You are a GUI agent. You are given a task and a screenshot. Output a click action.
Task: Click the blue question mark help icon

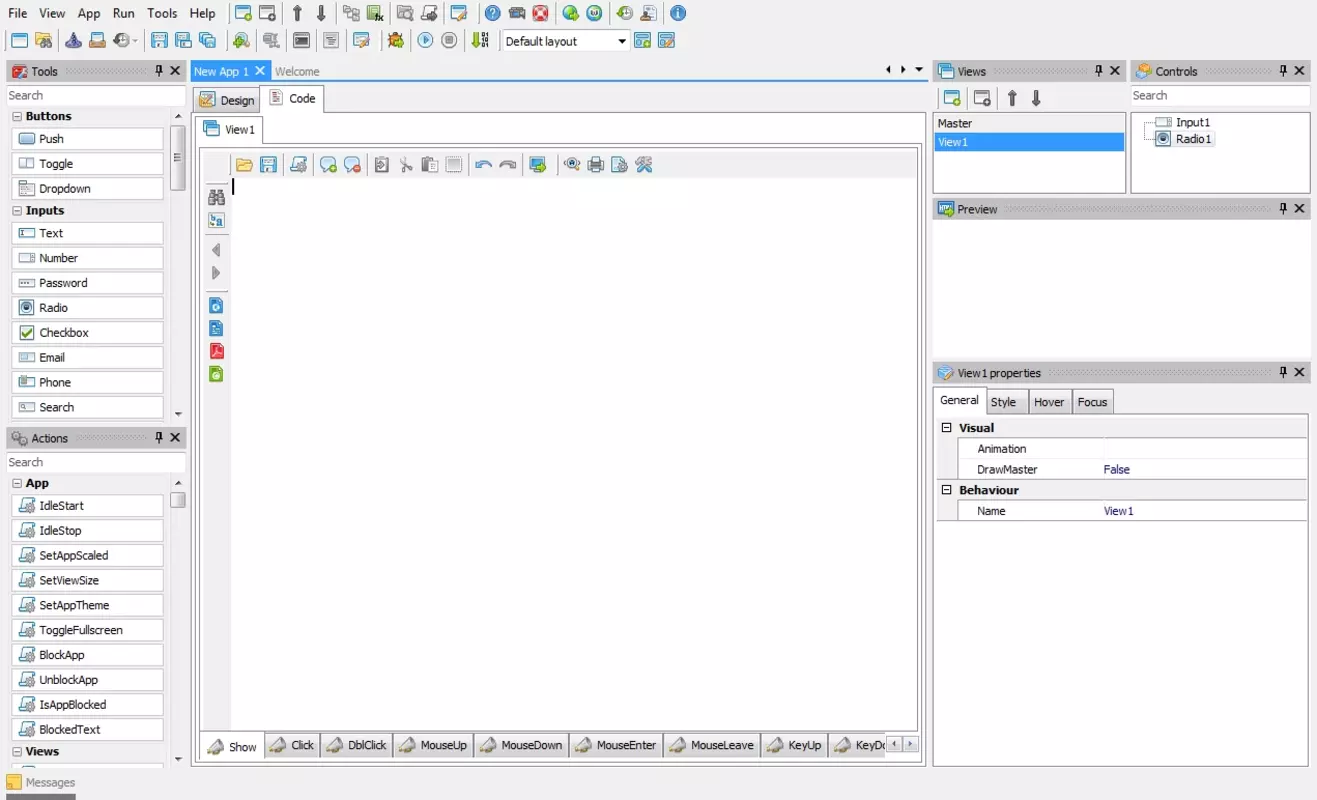[x=492, y=14]
